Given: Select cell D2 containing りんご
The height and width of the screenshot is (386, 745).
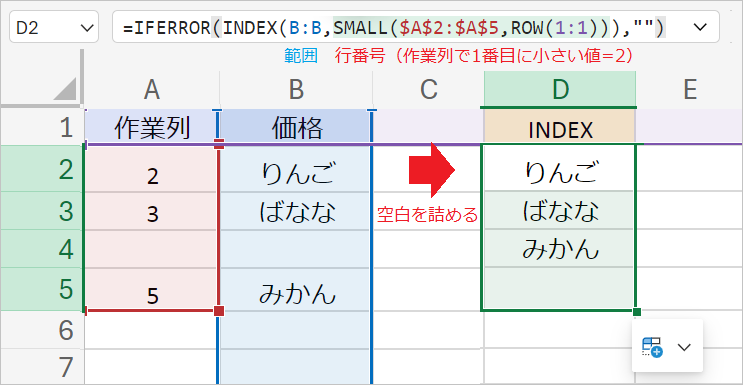Looking at the screenshot, I should 560,169.
